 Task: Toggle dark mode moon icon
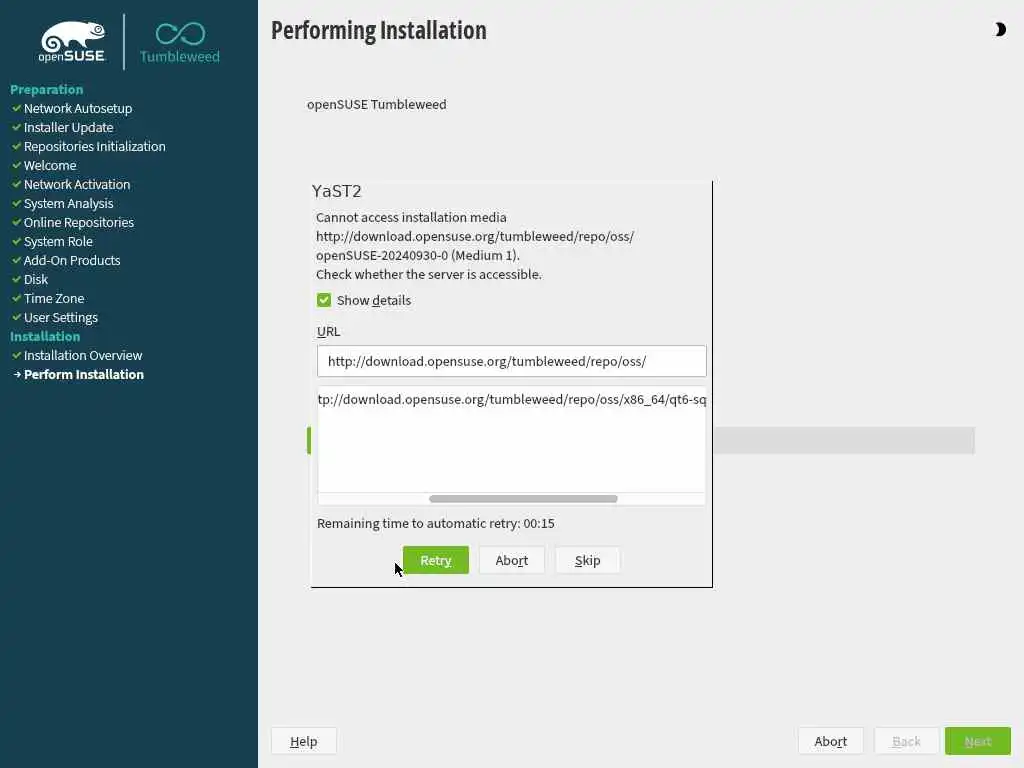click(x=1000, y=29)
